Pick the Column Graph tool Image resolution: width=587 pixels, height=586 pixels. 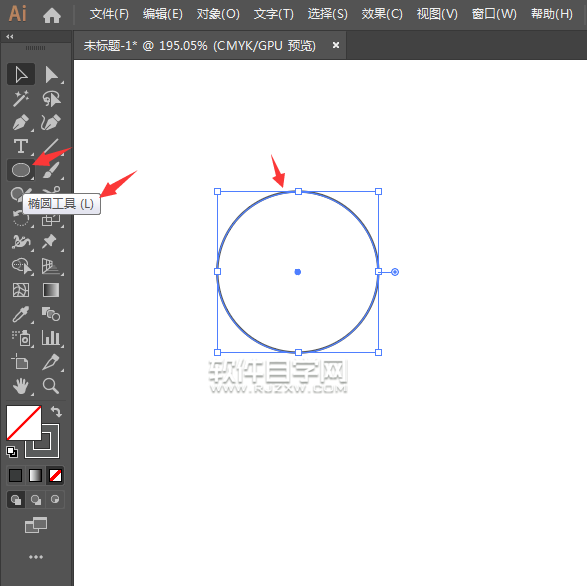pos(51,338)
